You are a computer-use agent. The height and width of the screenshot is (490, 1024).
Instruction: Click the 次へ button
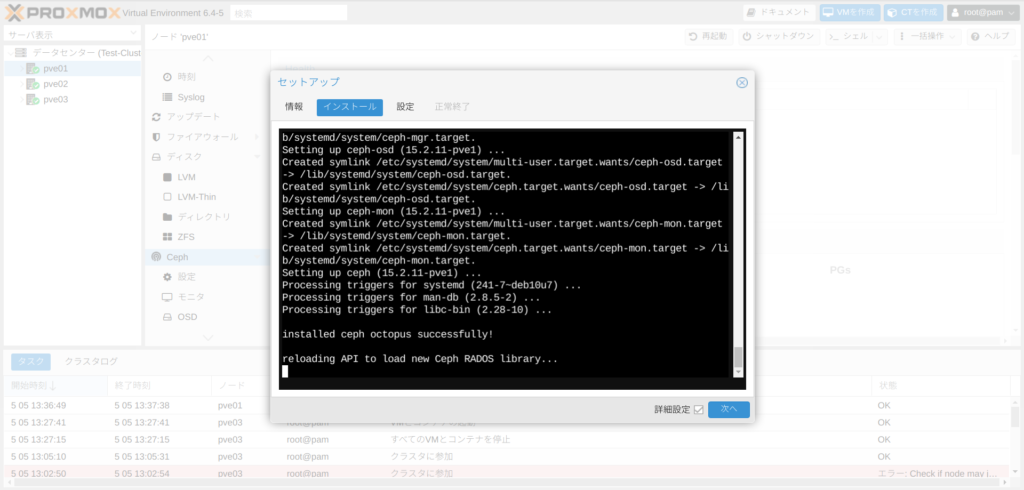729,409
